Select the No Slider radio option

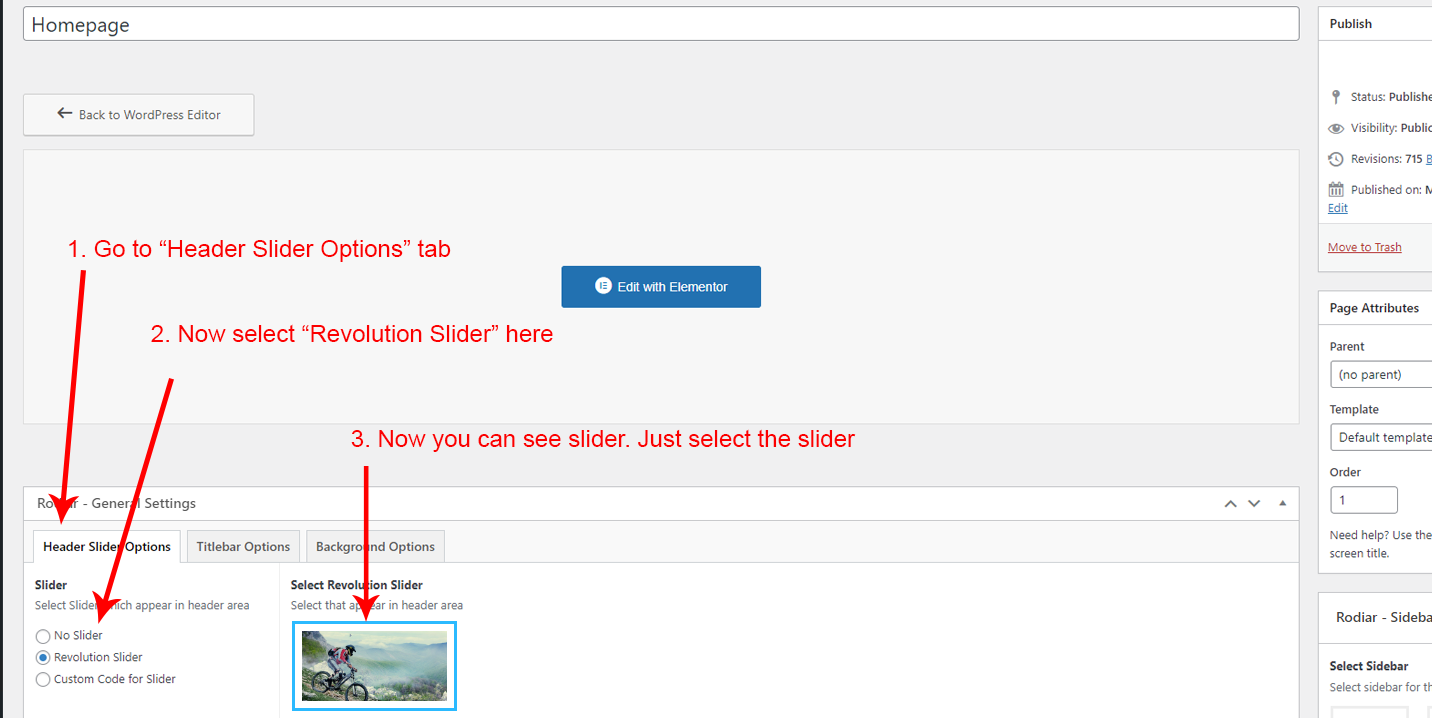click(43, 636)
